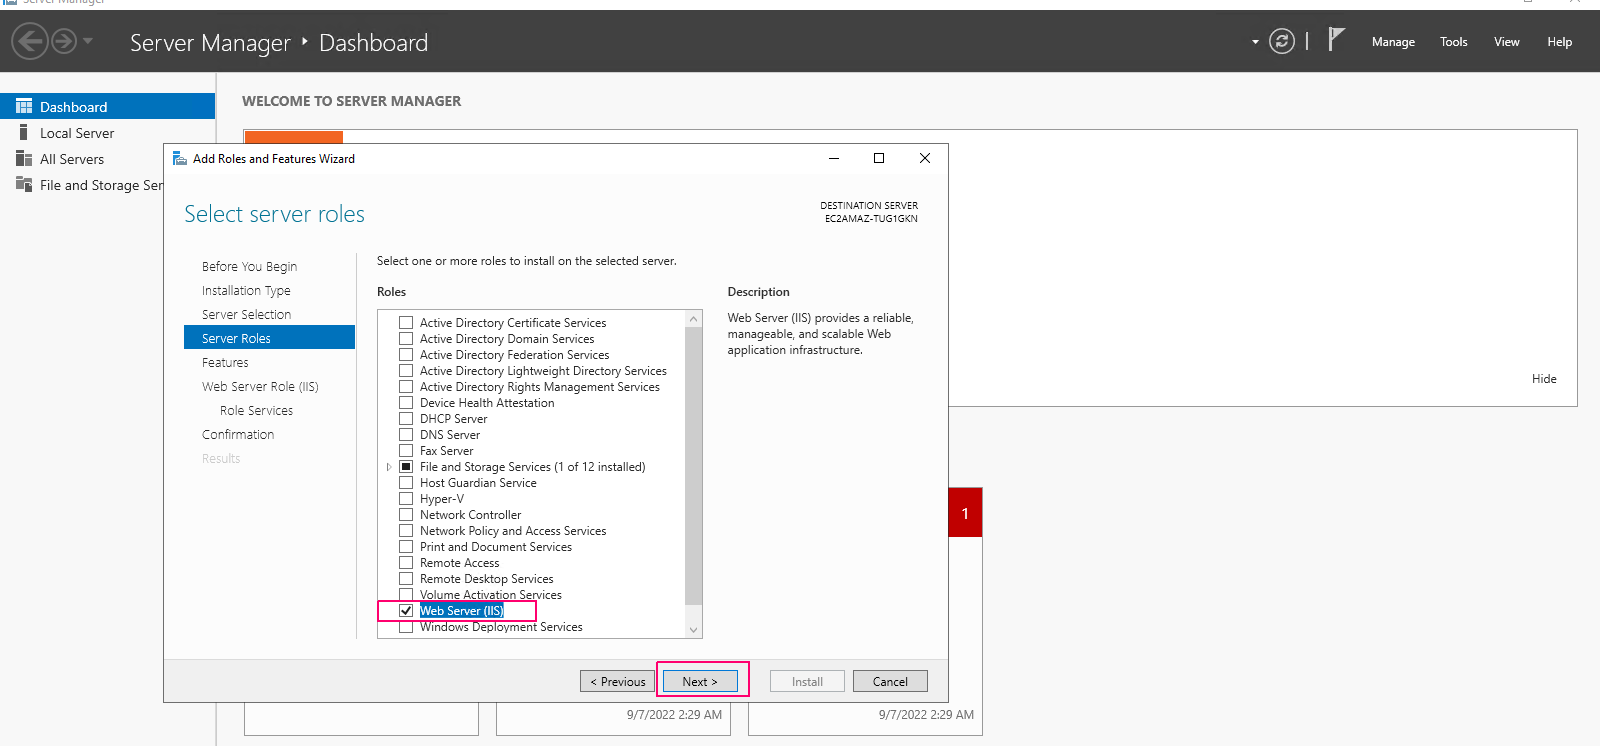
Task: Open the Help menu
Action: tap(1560, 42)
